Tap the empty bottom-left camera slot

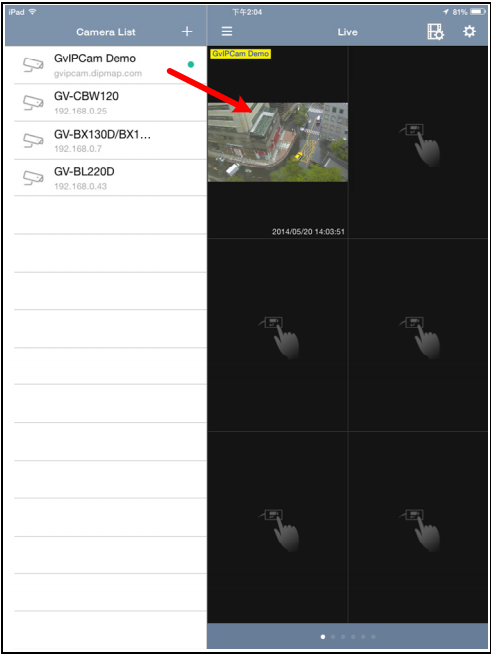click(x=278, y=527)
